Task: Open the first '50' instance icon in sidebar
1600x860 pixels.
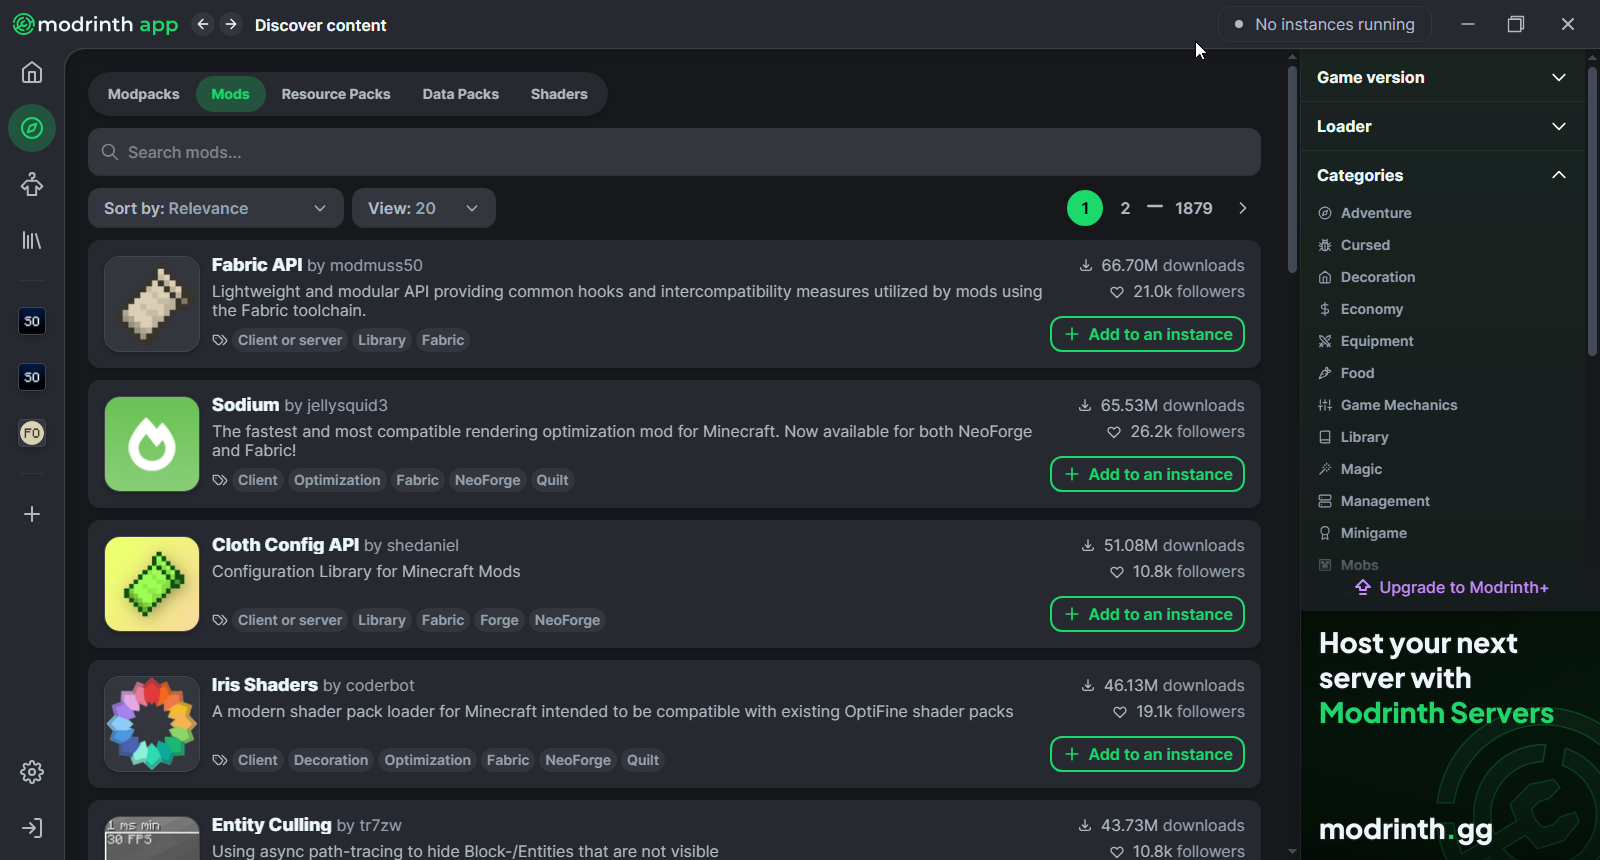Action: coord(32,321)
